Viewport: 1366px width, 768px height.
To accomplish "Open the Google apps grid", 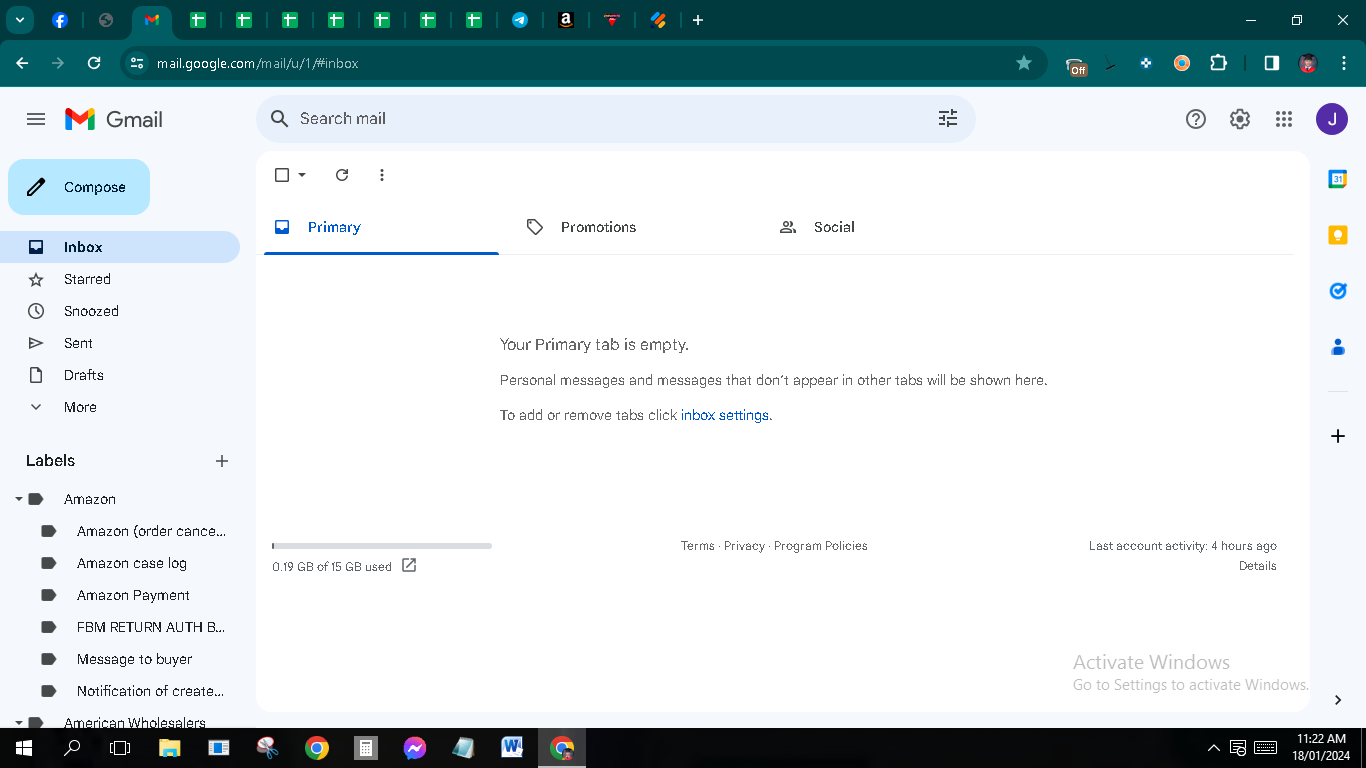I will (x=1284, y=119).
